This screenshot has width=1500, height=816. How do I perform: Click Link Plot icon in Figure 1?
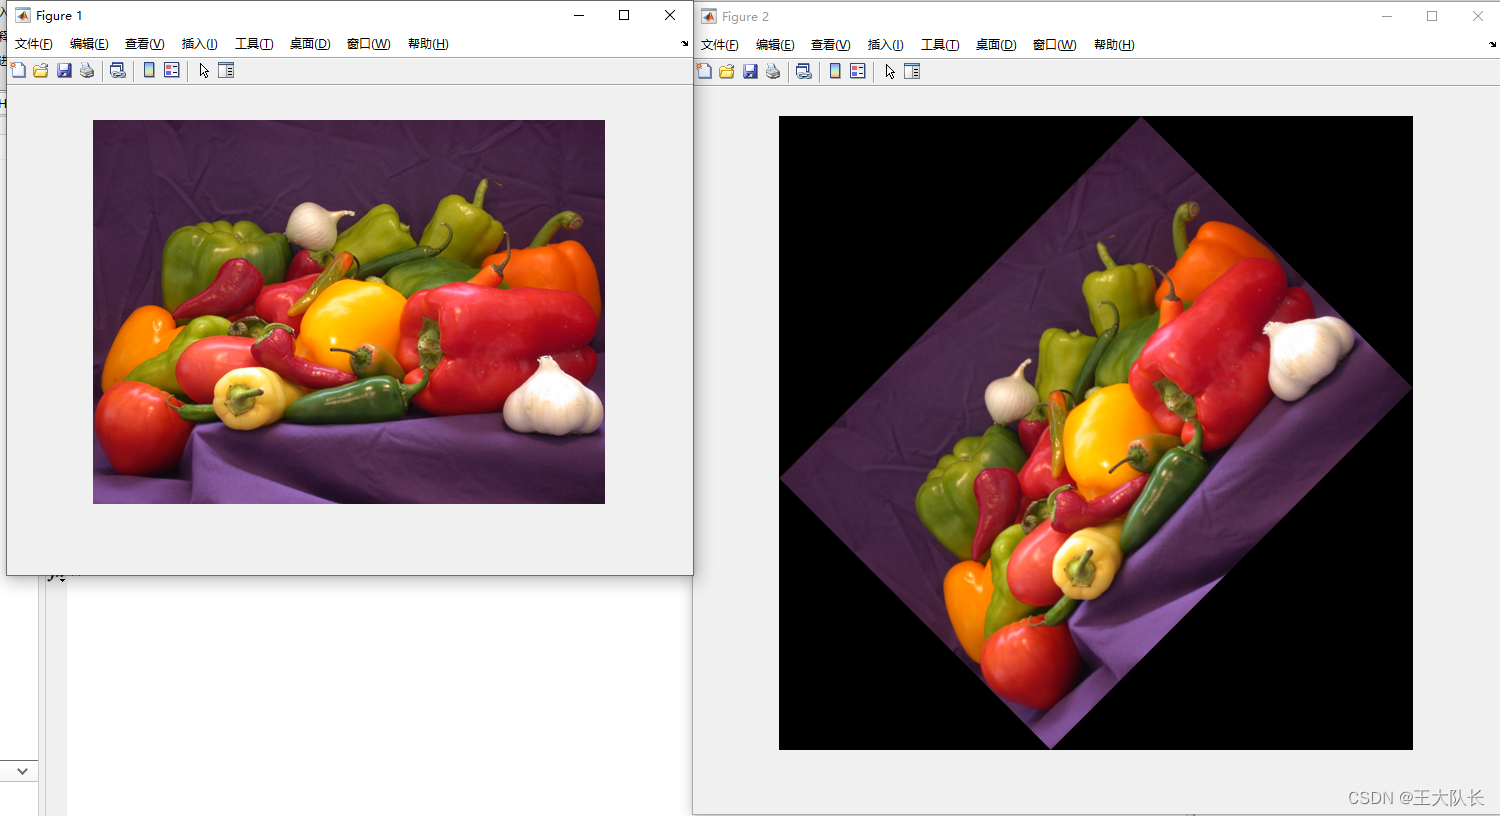[x=118, y=70]
